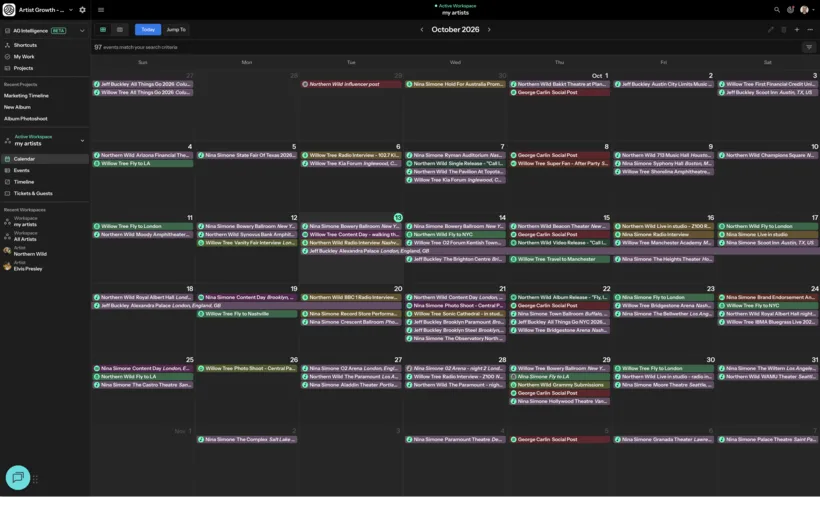This screenshot has width=820, height=513.
Task: Open Willow Tree Fly to London on 11th
Action: pyautogui.click(x=143, y=226)
